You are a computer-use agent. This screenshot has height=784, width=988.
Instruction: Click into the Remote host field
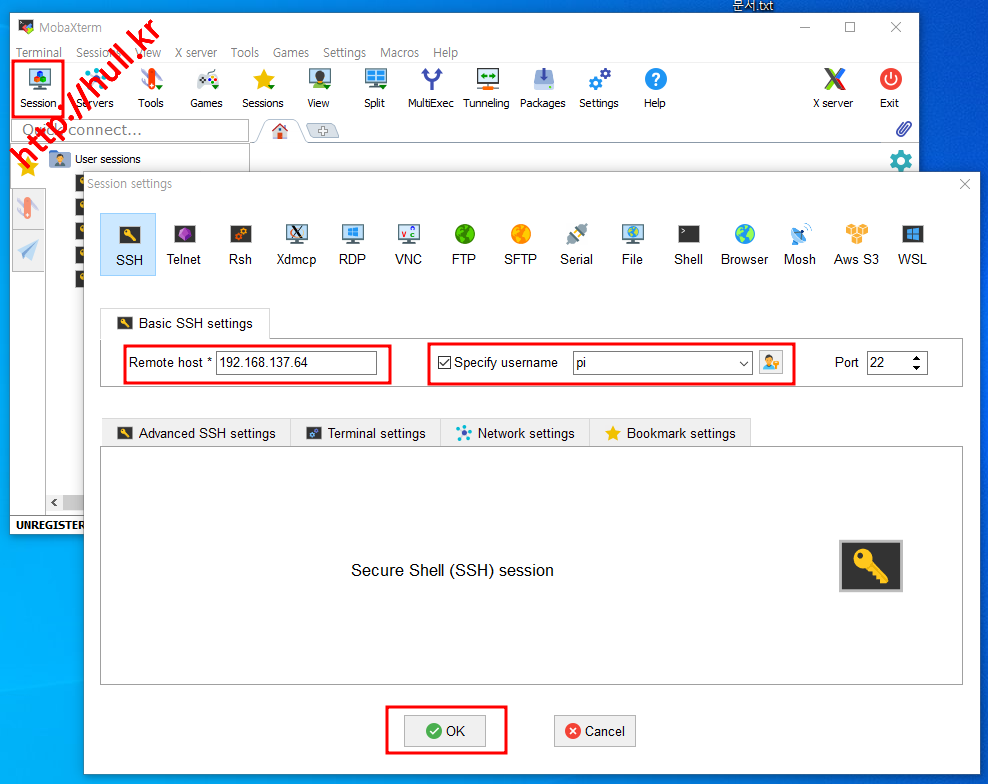296,363
